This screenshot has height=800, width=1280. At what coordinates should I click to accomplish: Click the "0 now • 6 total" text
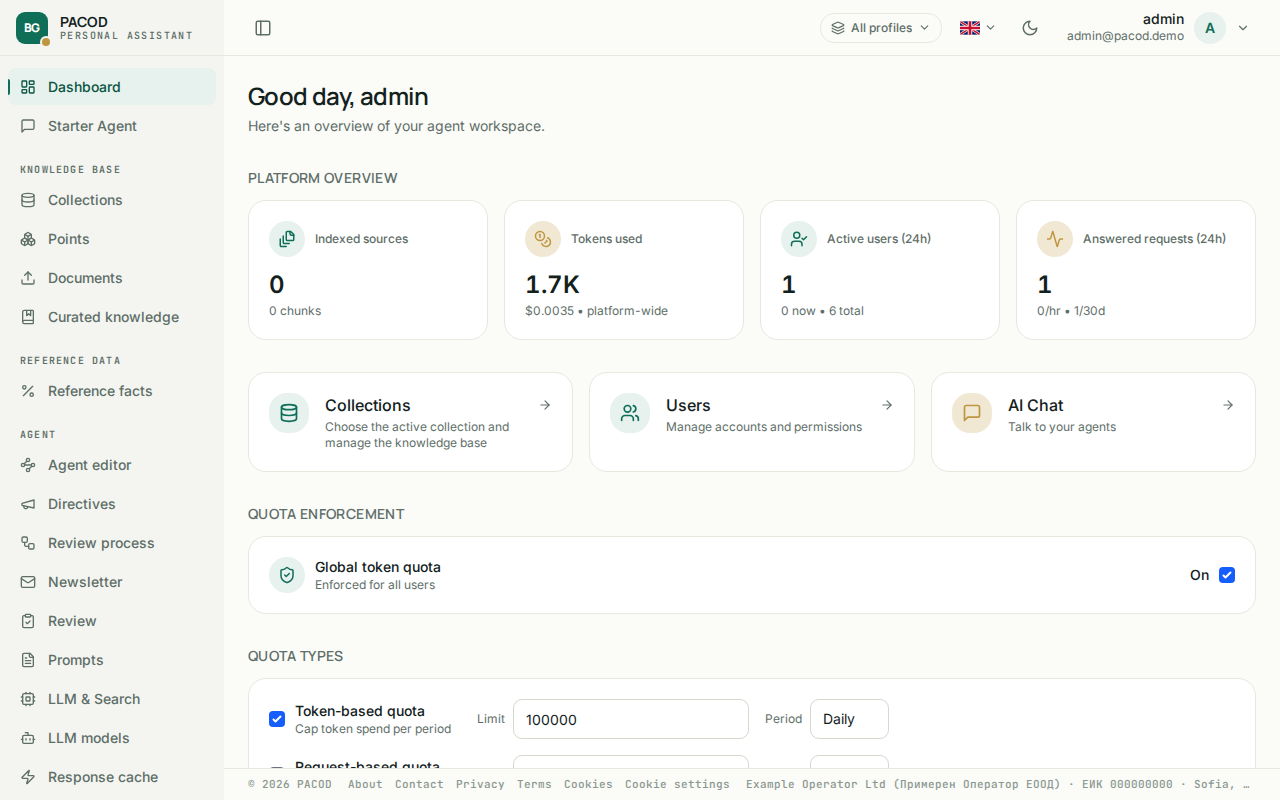click(x=822, y=311)
